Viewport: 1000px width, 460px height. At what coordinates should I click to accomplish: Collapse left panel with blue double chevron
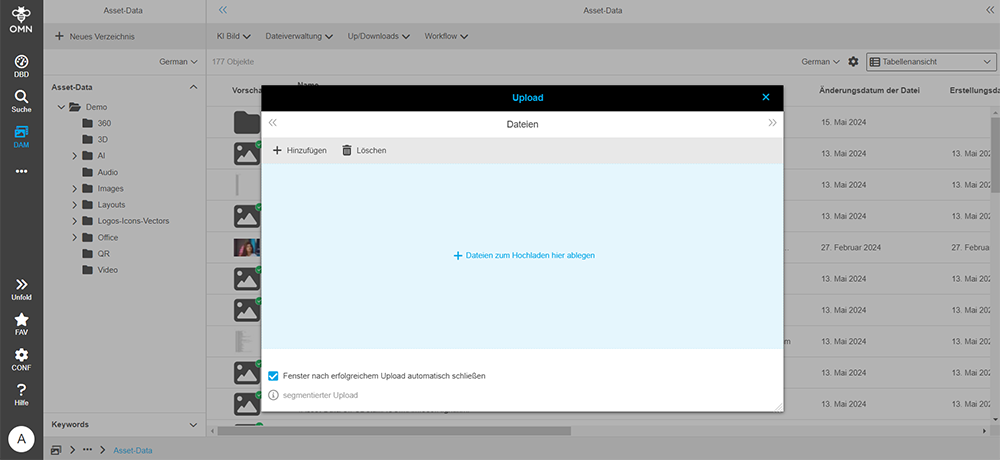coord(223,10)
